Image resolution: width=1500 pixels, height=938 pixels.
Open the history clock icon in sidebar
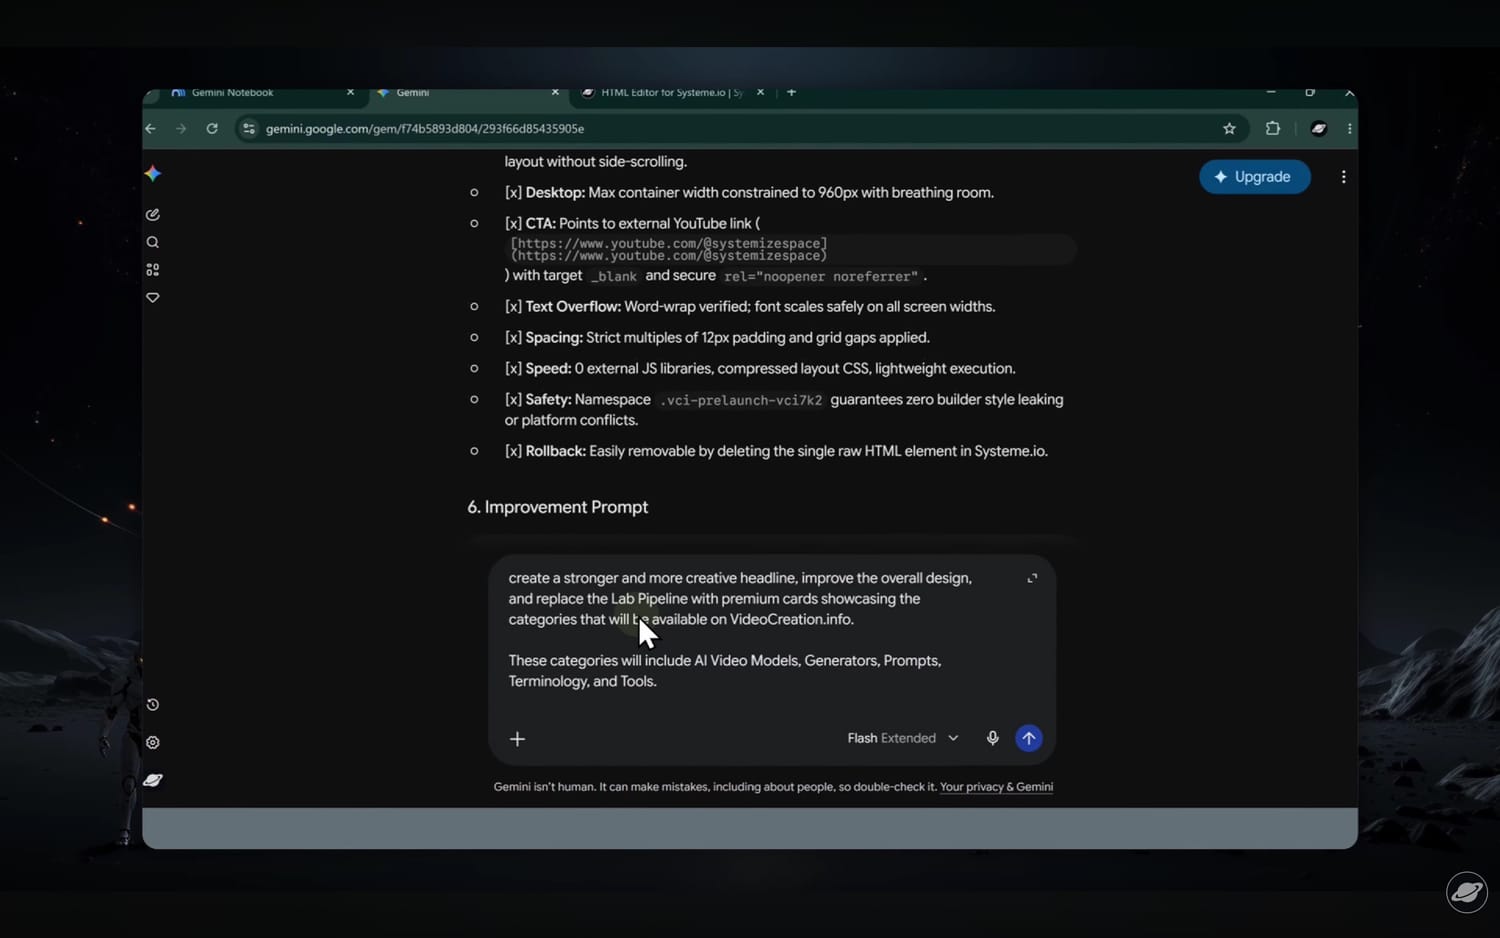coord(153,705)
